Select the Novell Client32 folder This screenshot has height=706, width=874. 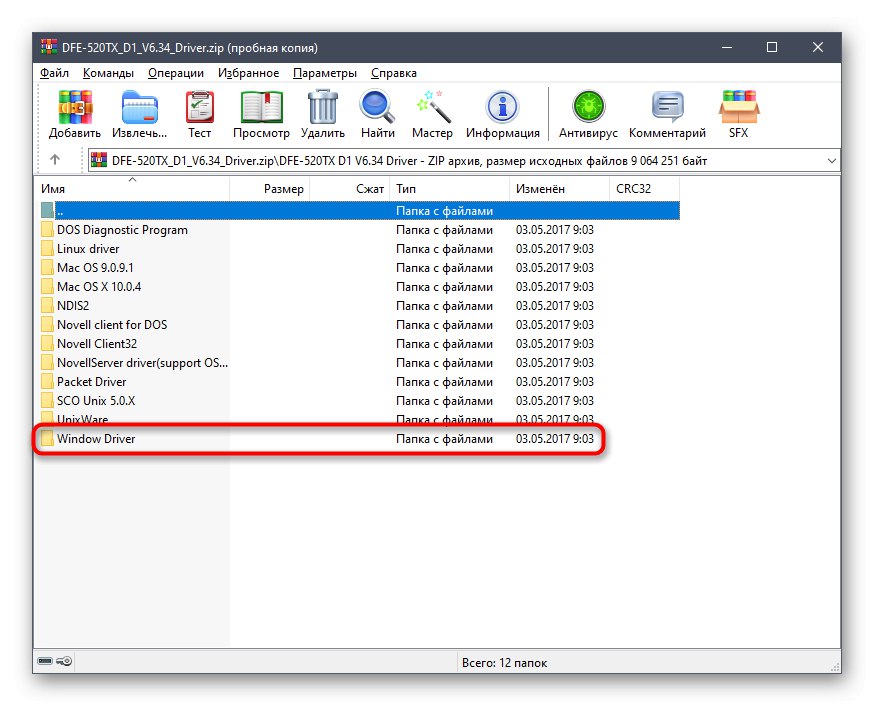click(97, 343)
